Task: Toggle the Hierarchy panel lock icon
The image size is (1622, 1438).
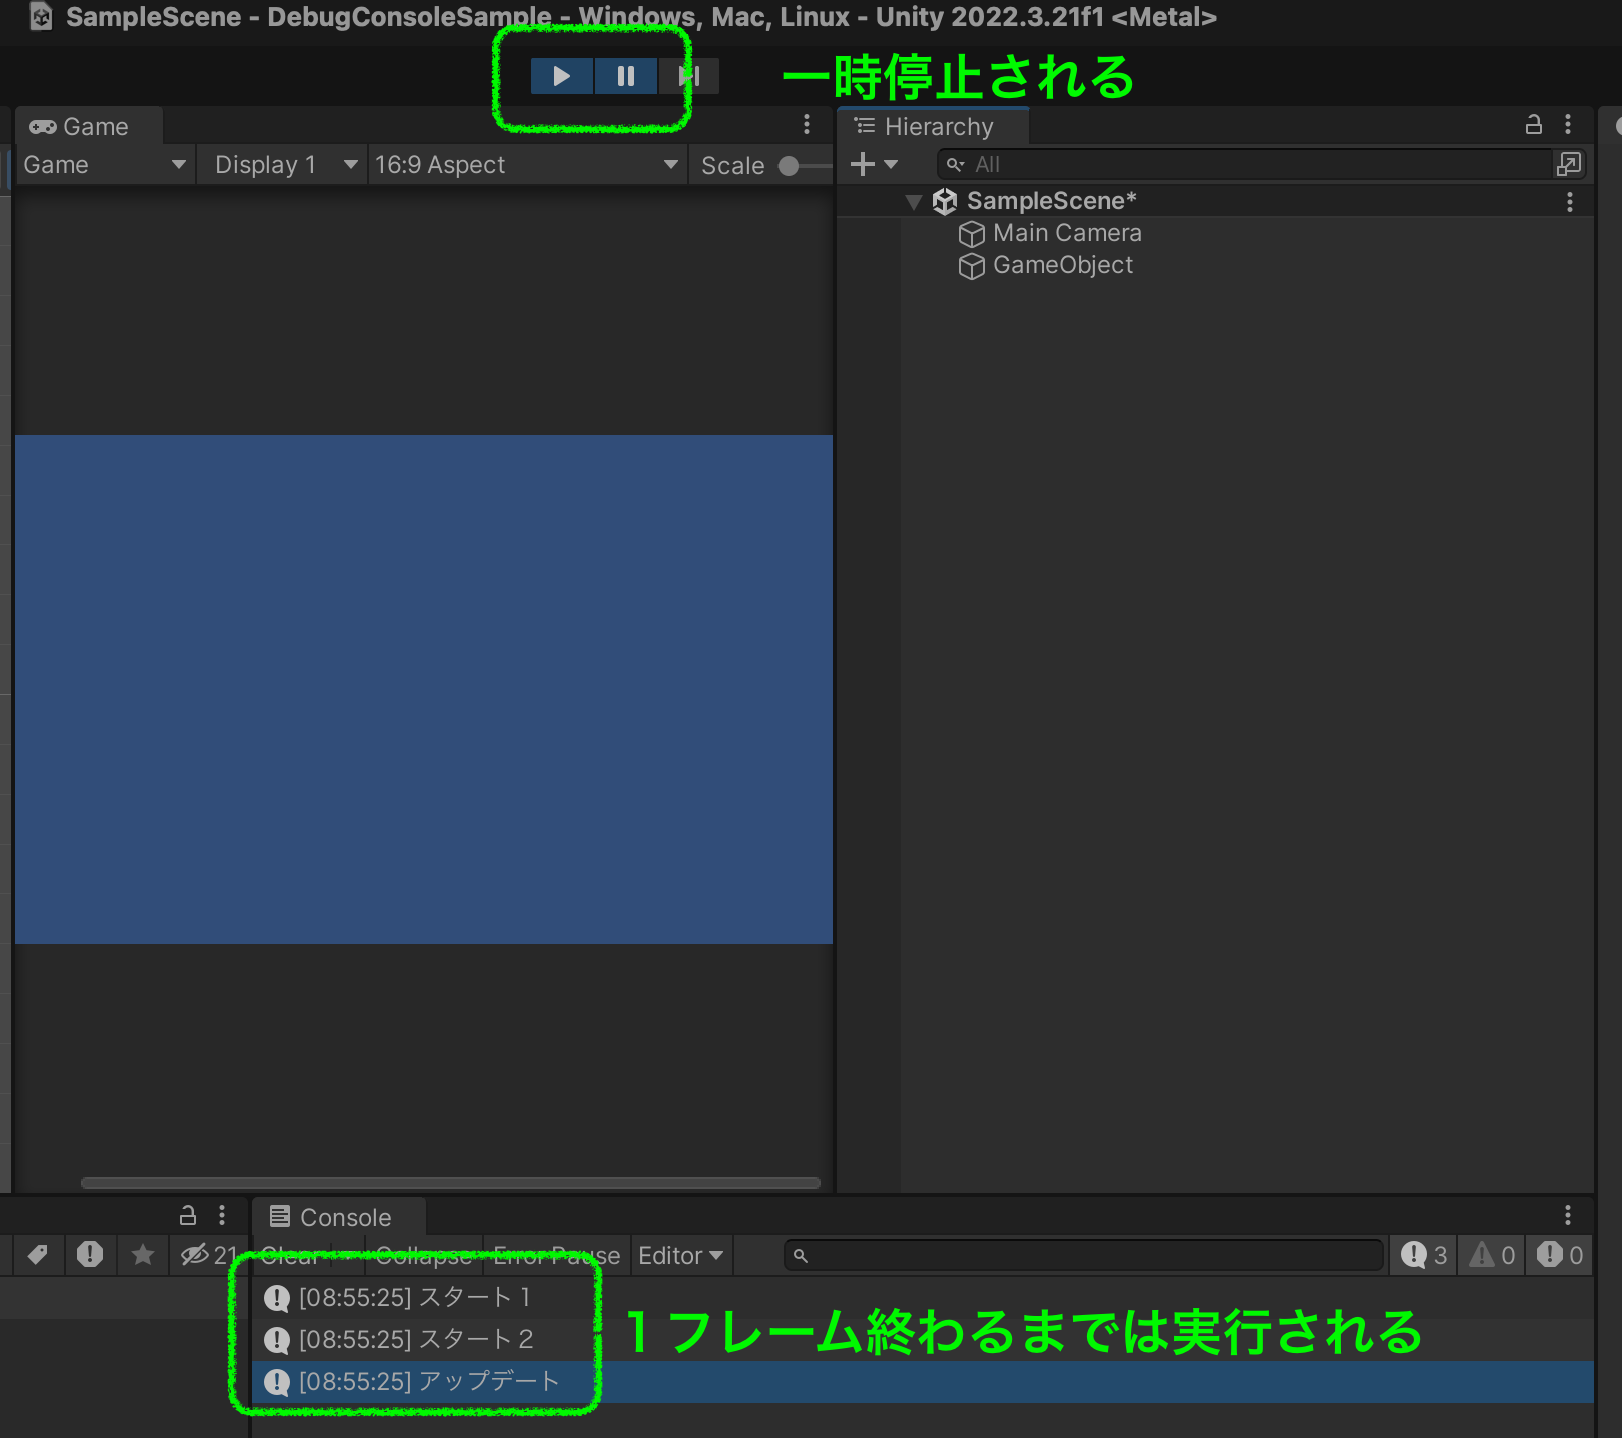Action: click(1533, 124)
